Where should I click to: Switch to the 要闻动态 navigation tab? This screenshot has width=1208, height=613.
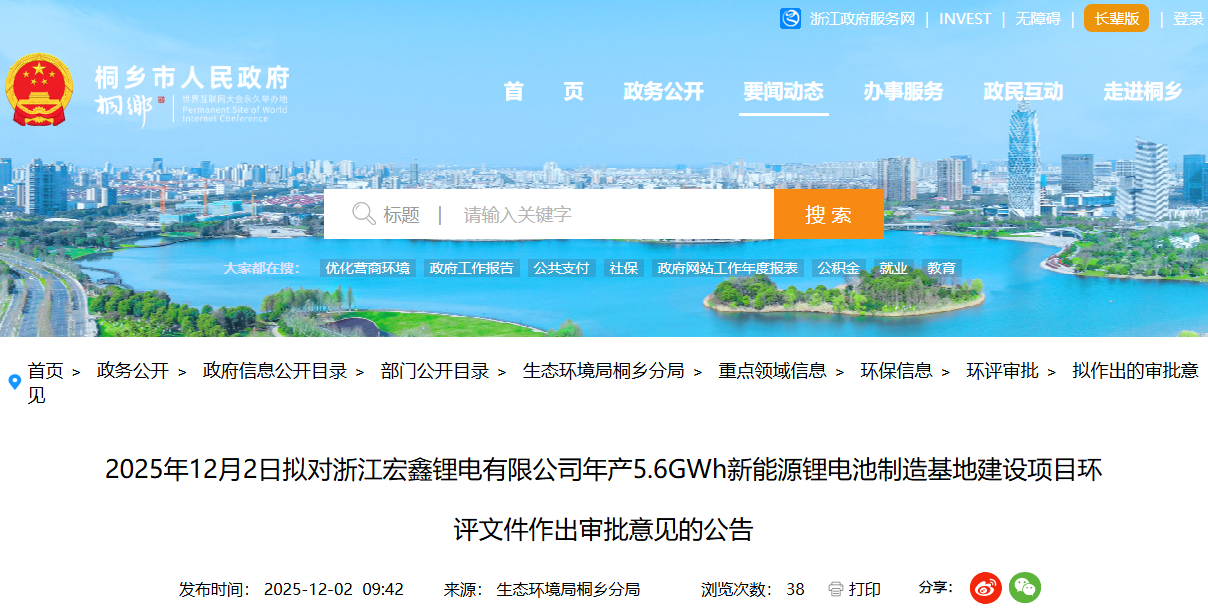784,91
